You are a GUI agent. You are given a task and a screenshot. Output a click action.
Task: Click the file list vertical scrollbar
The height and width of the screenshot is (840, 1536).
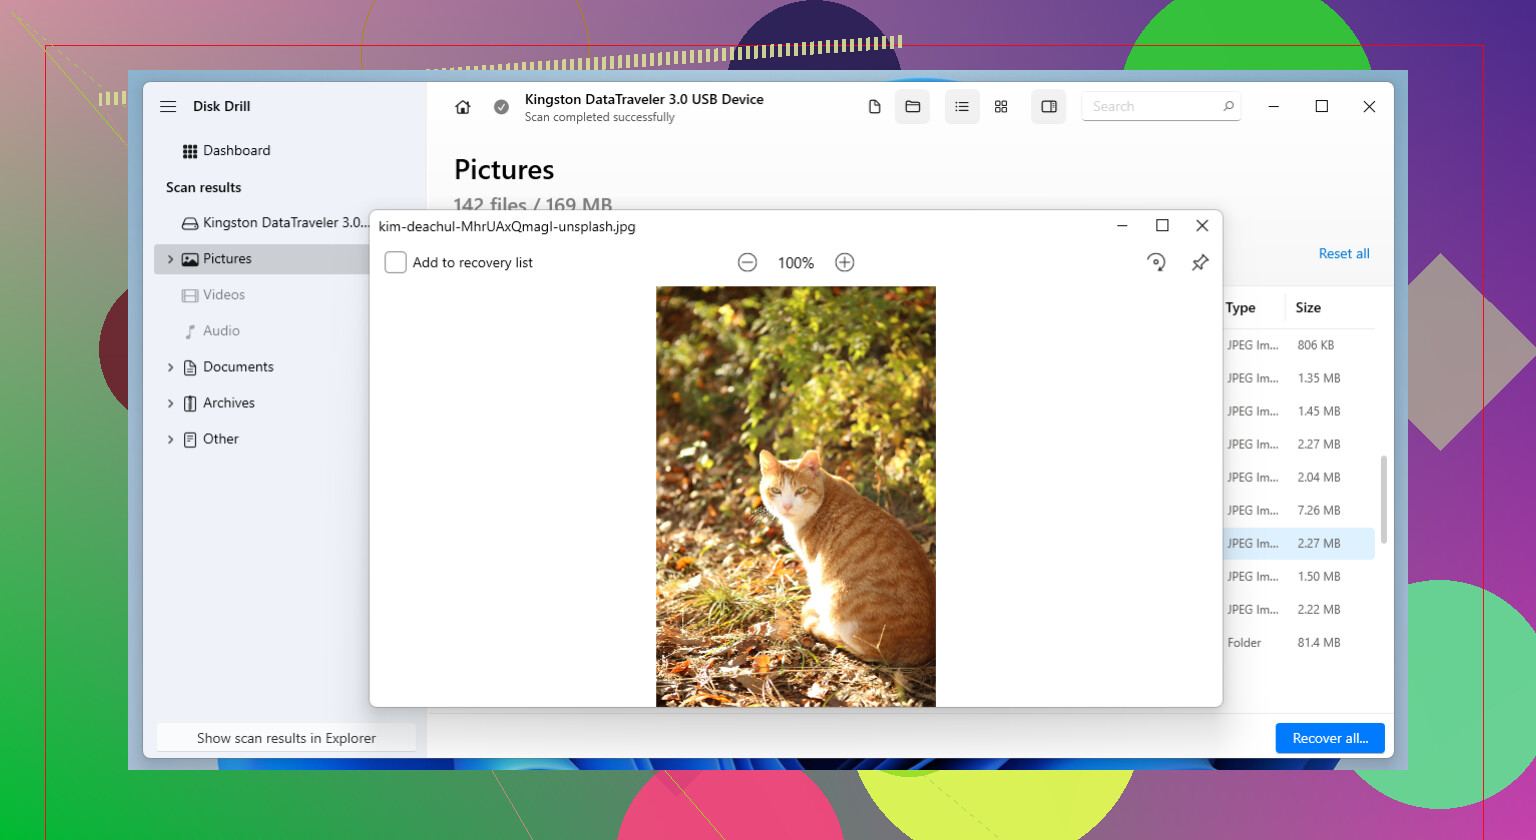pyautogui.click(x=1384, y=500)
